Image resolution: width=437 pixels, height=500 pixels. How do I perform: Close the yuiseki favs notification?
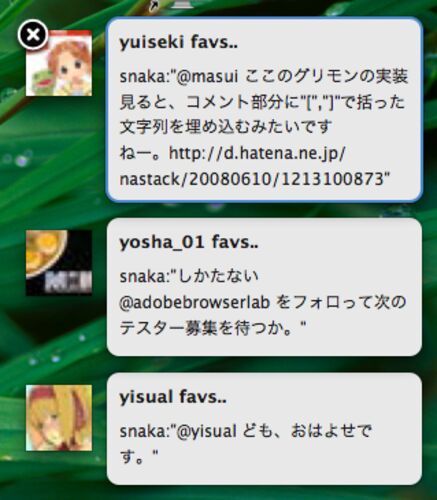33,35
